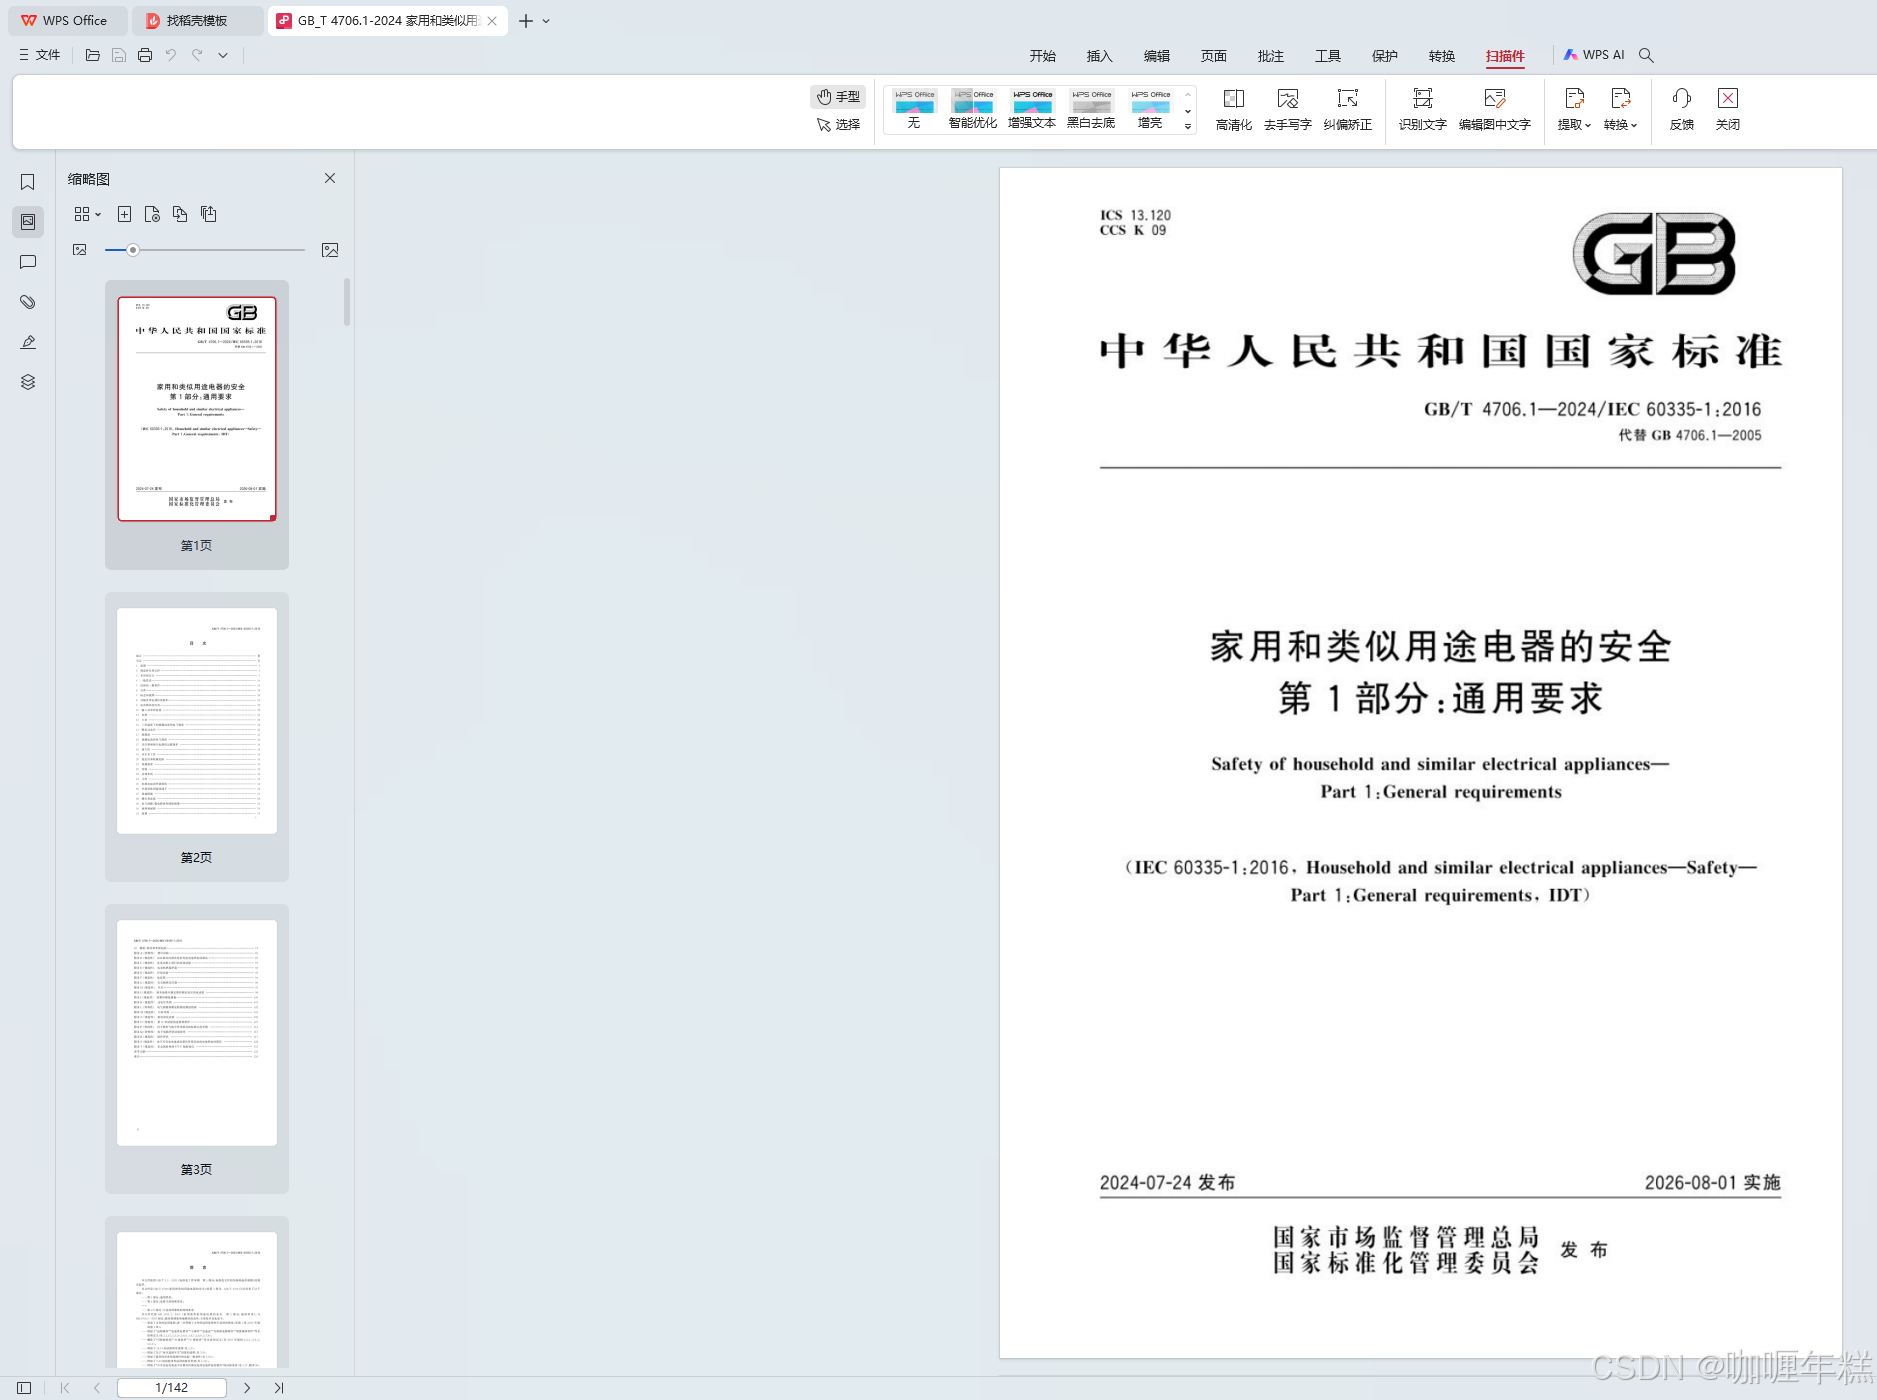The width and height of the screenshot is (1877, 1400).
Task: Select the 手型 hand tool mode
Action: [838, 97]
